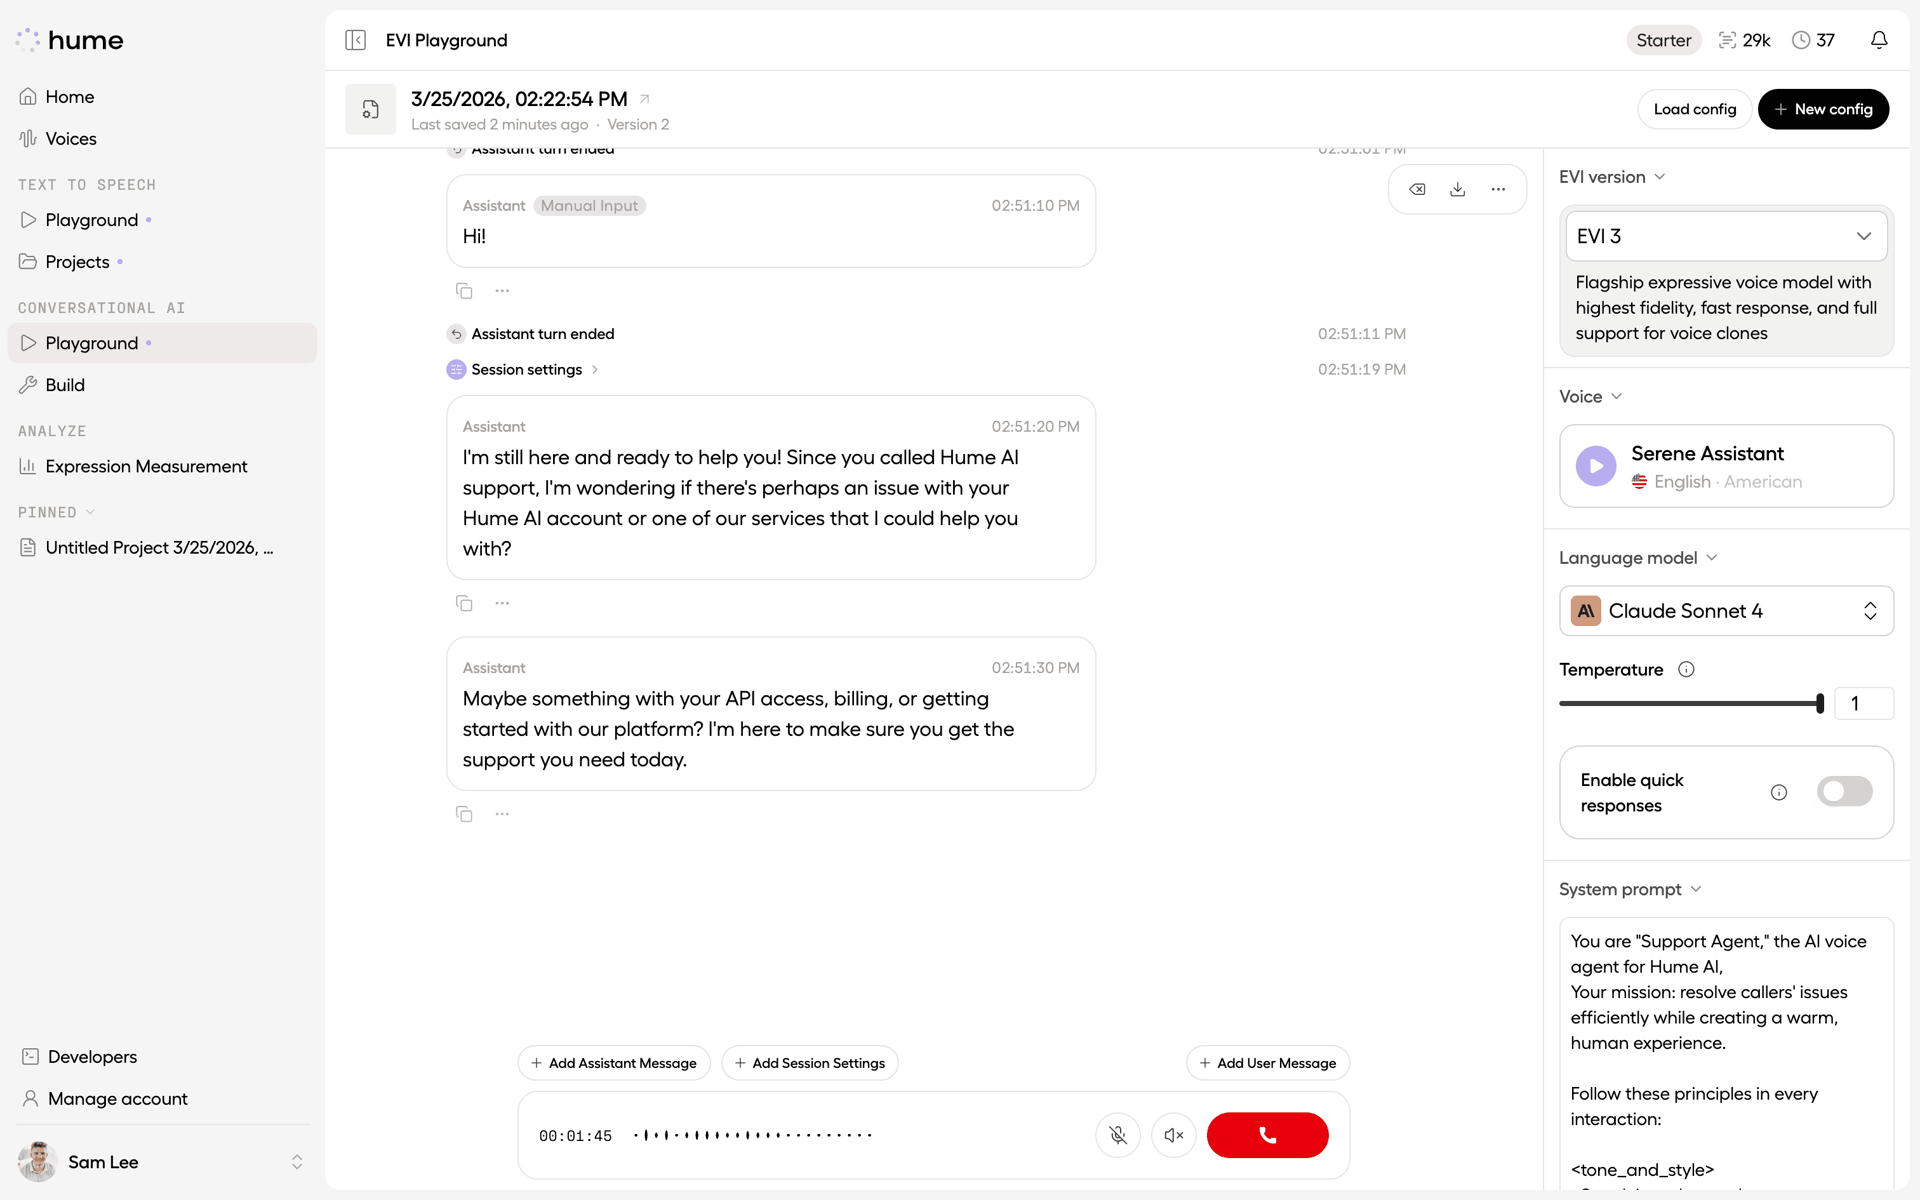
Task: Open Voices in the sidebar
Action: [162, 139]
